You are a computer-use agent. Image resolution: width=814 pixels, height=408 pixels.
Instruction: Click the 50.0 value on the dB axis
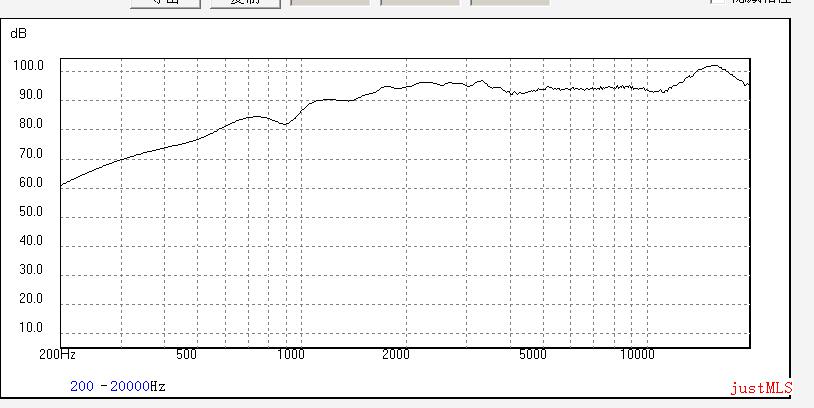click(x=32, y=212)
